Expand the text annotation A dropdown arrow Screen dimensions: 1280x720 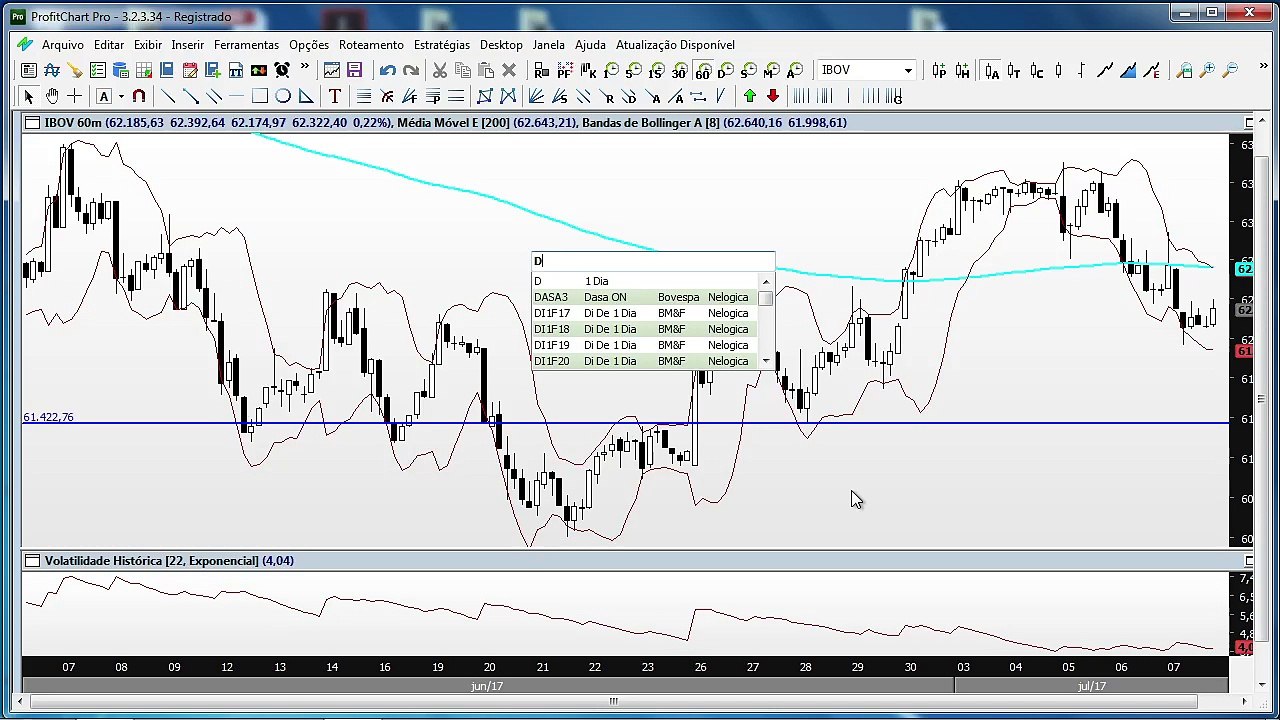click(x=121, y=96)
